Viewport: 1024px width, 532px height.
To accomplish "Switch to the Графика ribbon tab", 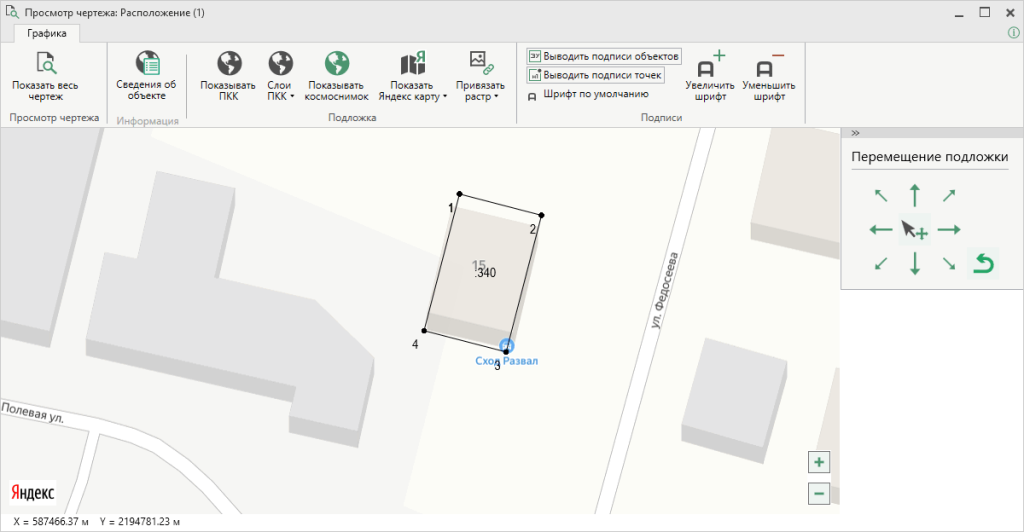I will (x=47, y=33).
